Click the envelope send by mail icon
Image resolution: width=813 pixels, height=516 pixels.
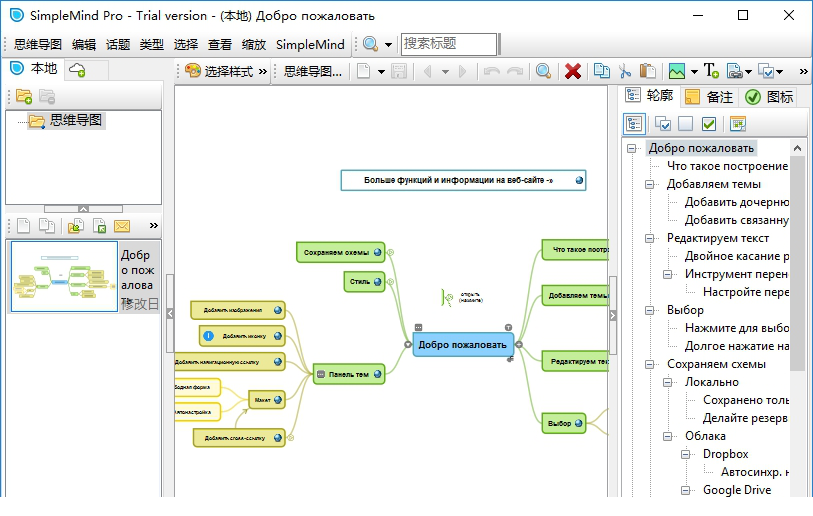pos(122,226)
